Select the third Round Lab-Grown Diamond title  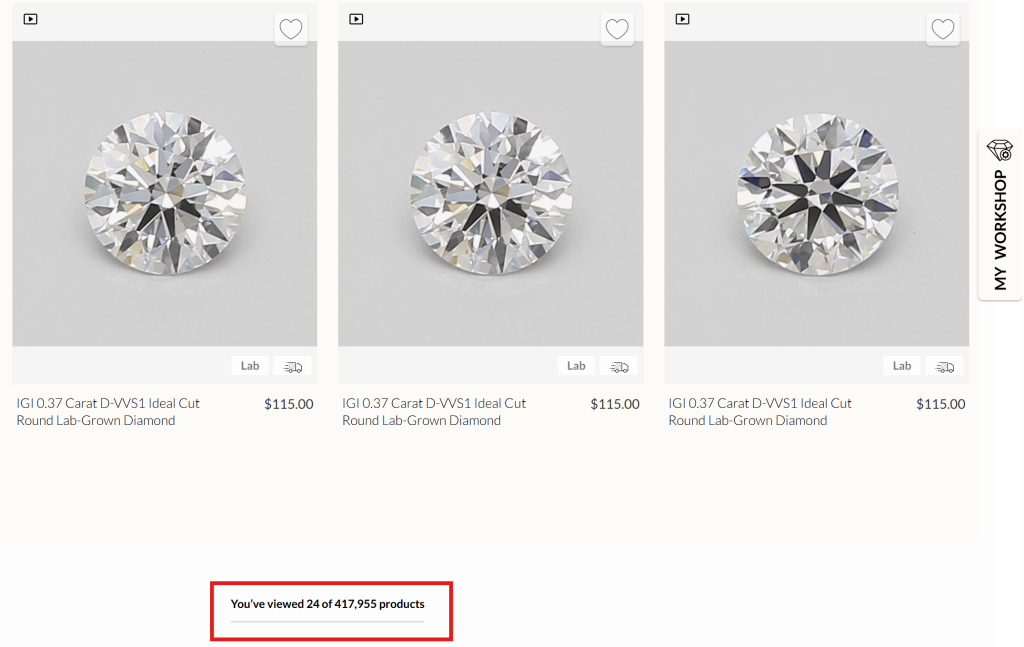pyautogui.click(x=760, y=411)
